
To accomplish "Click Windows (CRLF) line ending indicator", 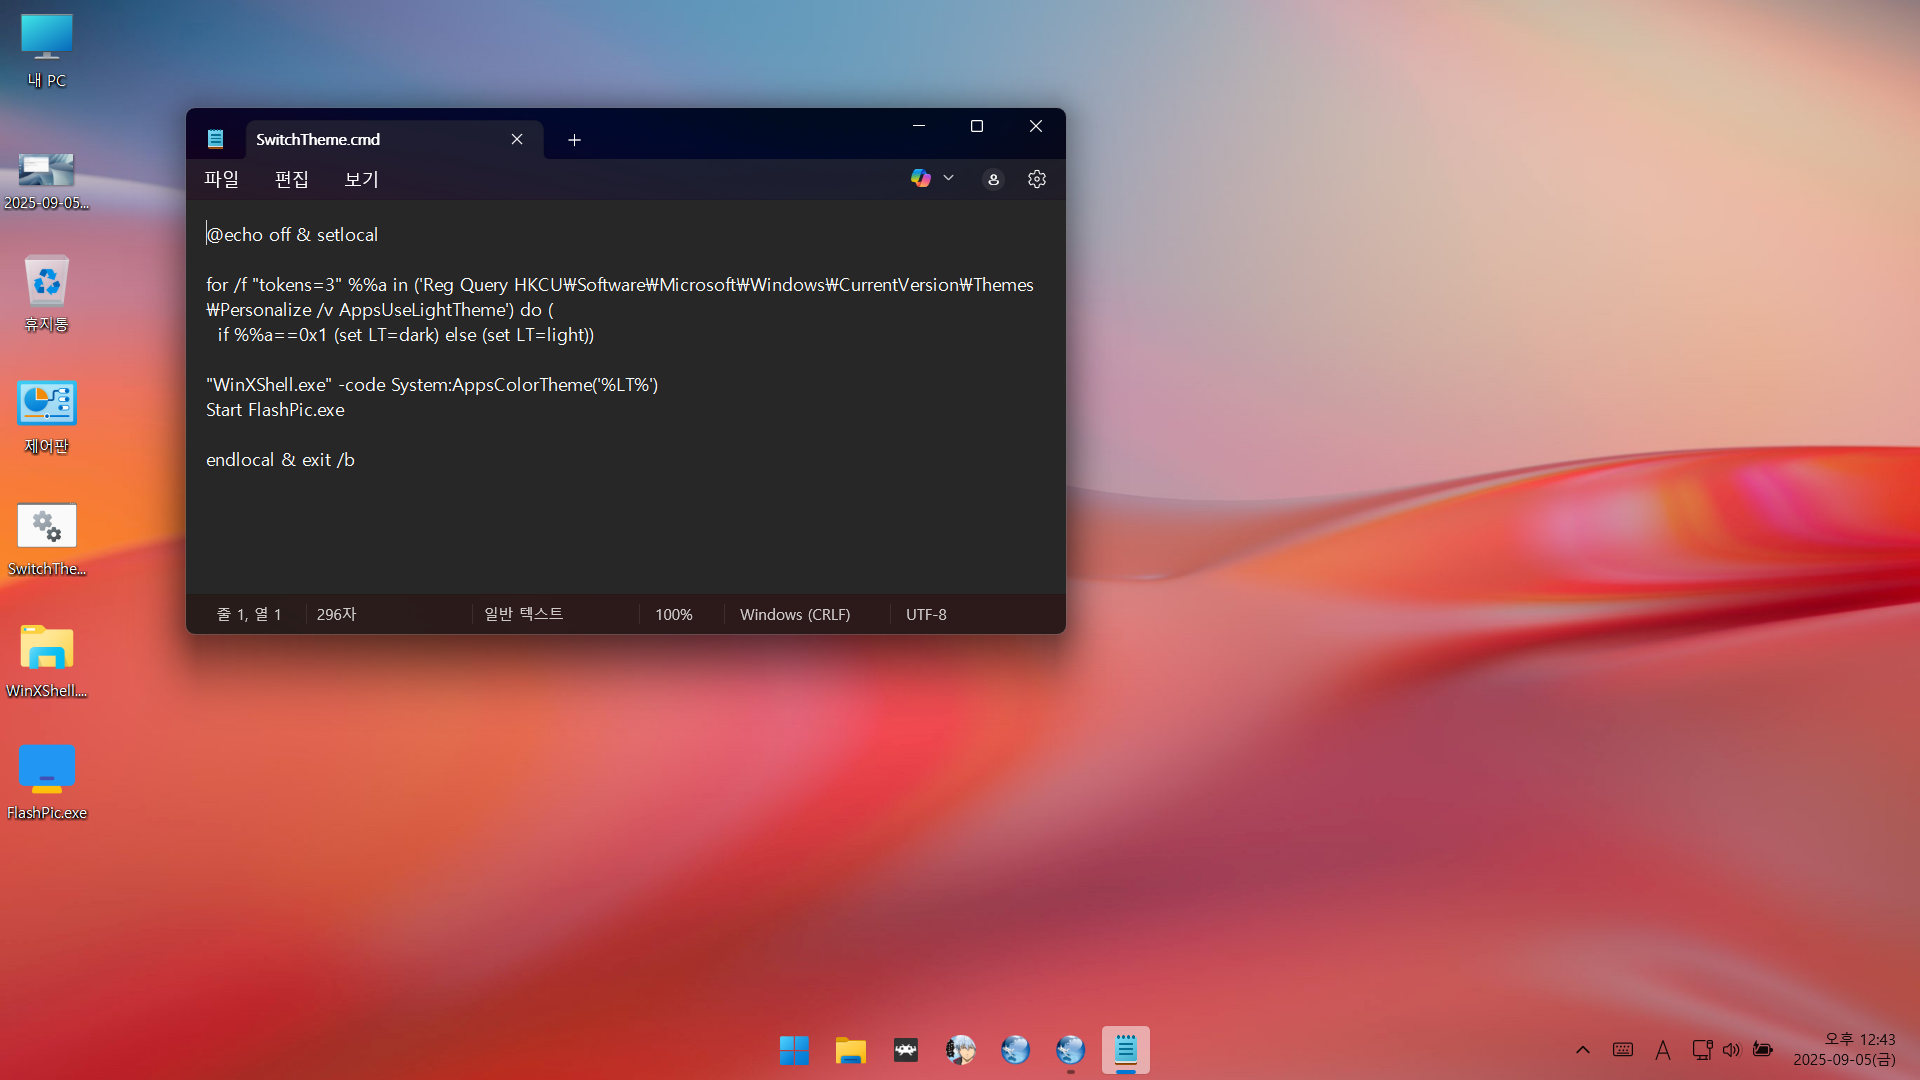I will [794, 614].
